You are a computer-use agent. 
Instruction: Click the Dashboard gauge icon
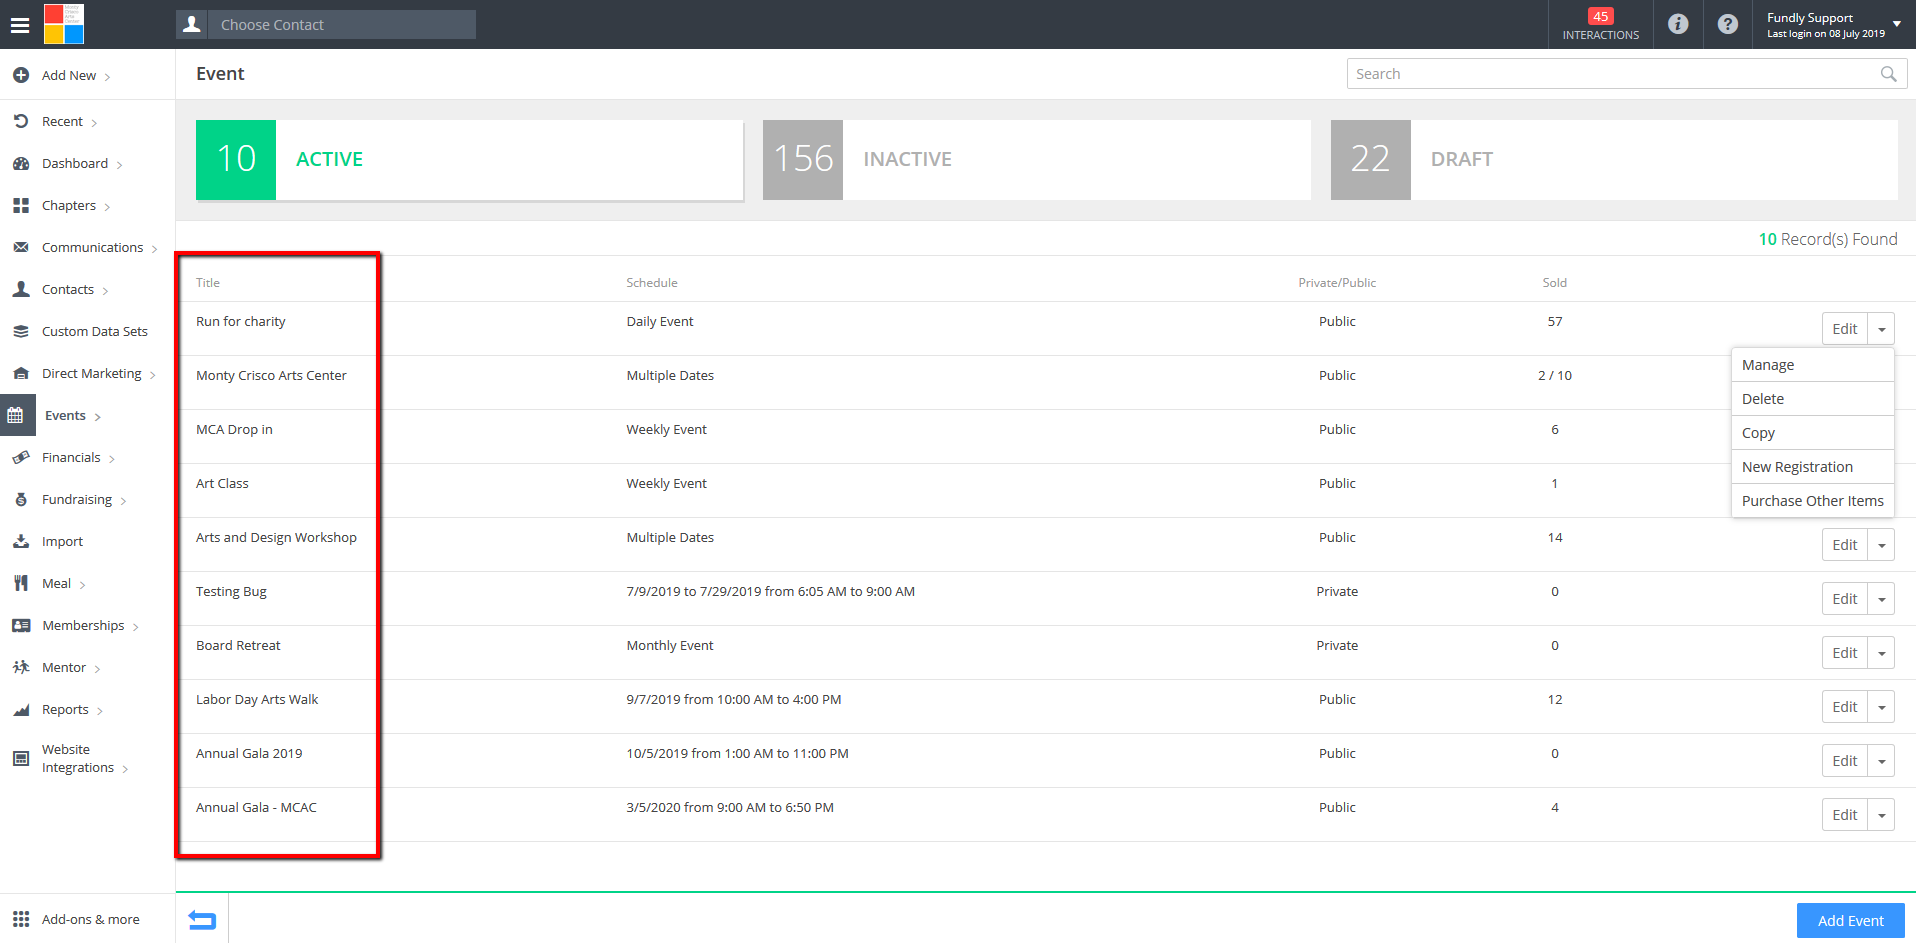[x=21, y=163]
